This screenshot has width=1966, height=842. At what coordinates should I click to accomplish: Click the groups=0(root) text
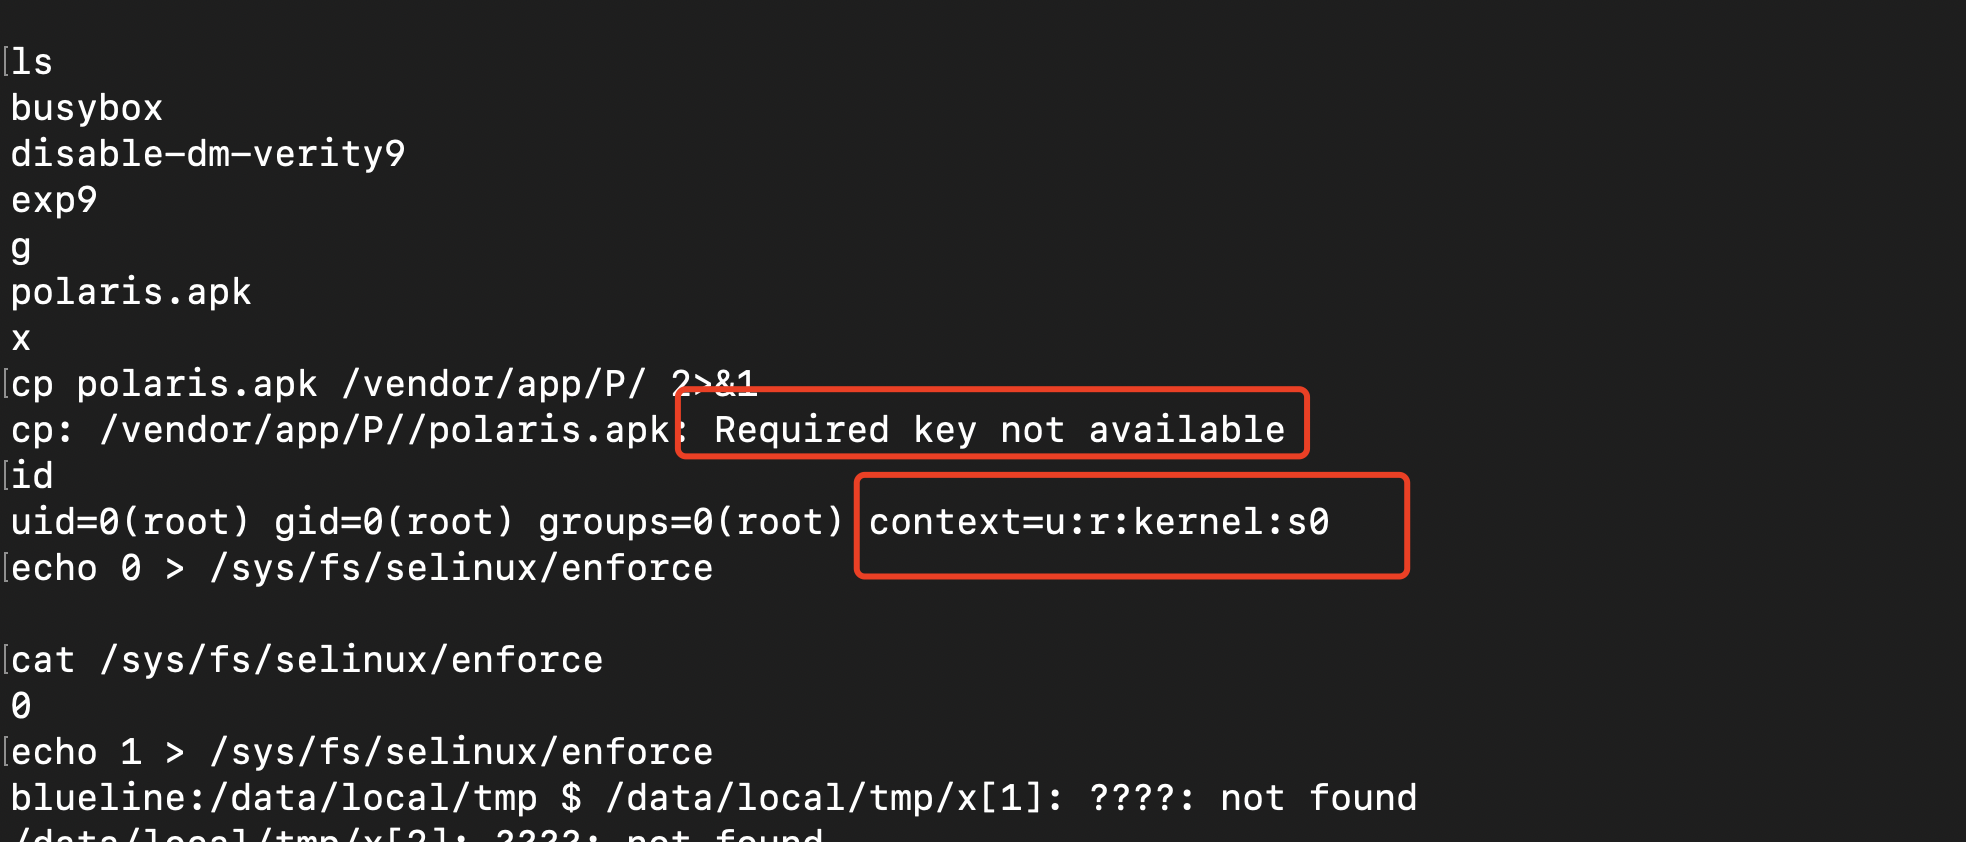(x=692, y=522)
